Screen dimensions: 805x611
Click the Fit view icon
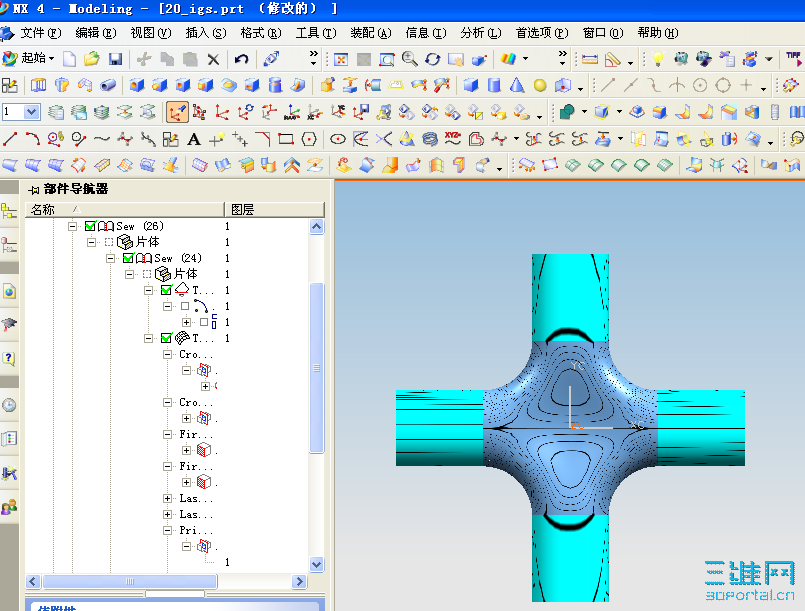(341, 60)
